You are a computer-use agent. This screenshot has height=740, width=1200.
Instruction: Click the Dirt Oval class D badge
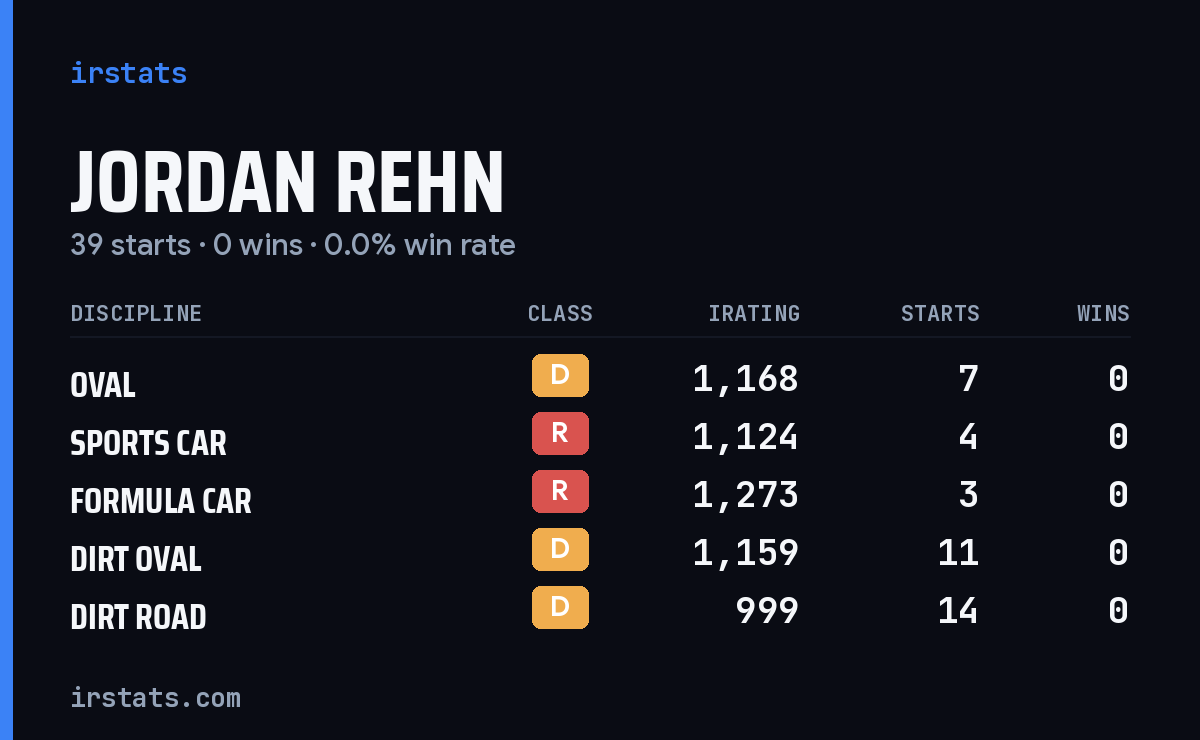(x=560, y=549)
